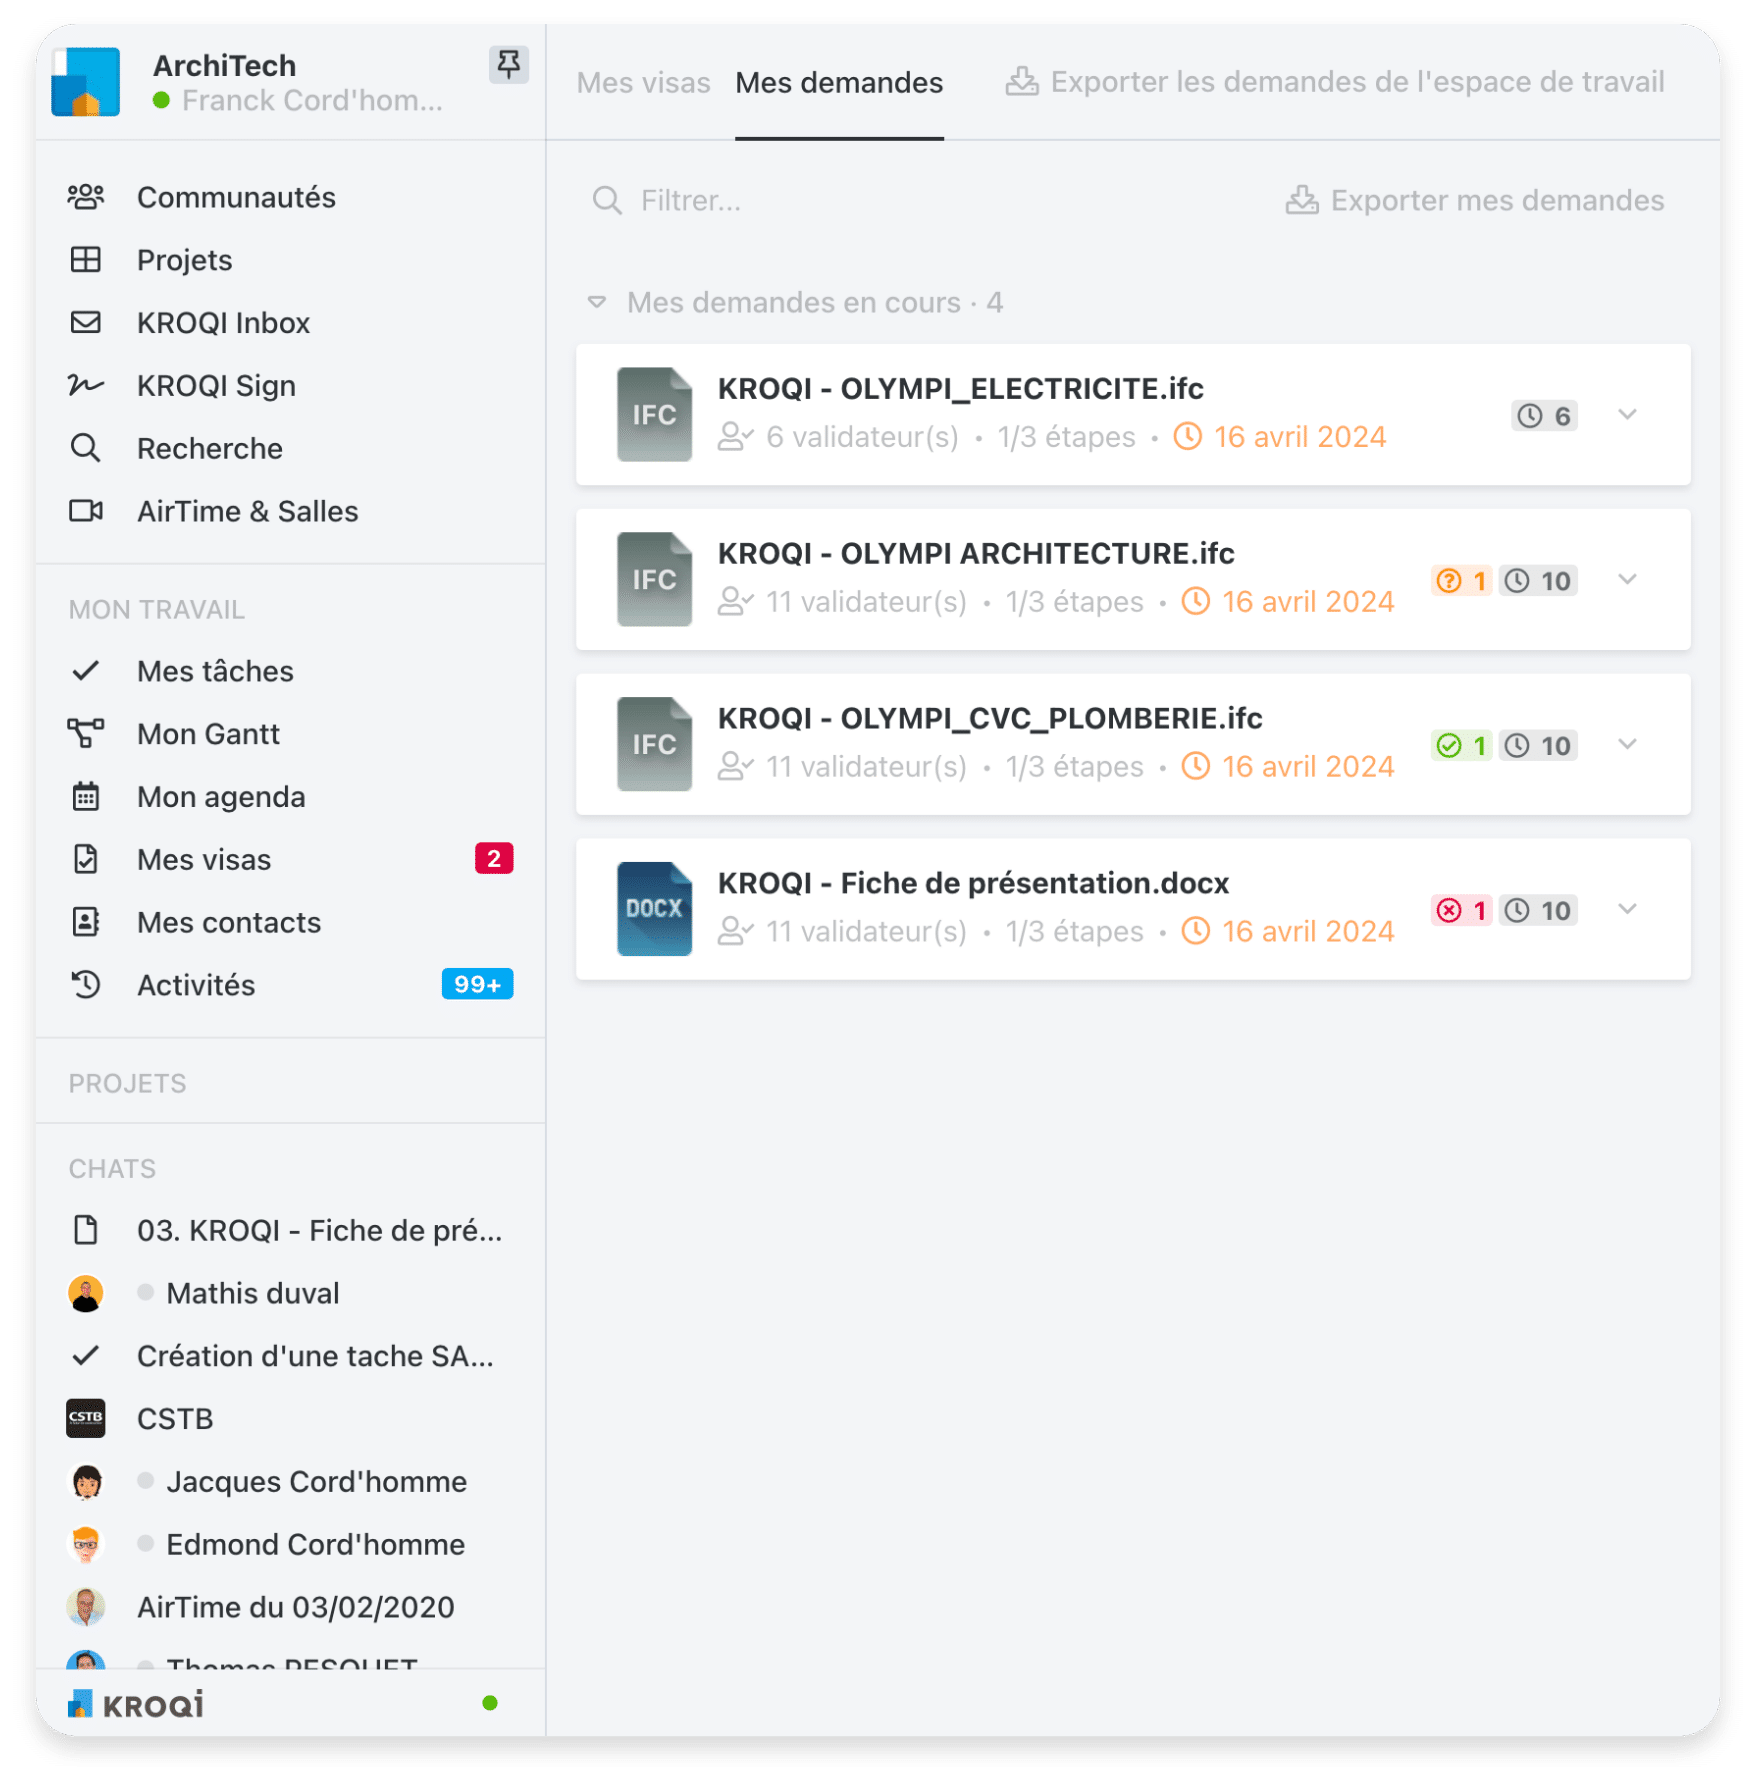This screenshot has width=1756, height=1785.
Task: Open the Projets grid icon
Action: 86,260
